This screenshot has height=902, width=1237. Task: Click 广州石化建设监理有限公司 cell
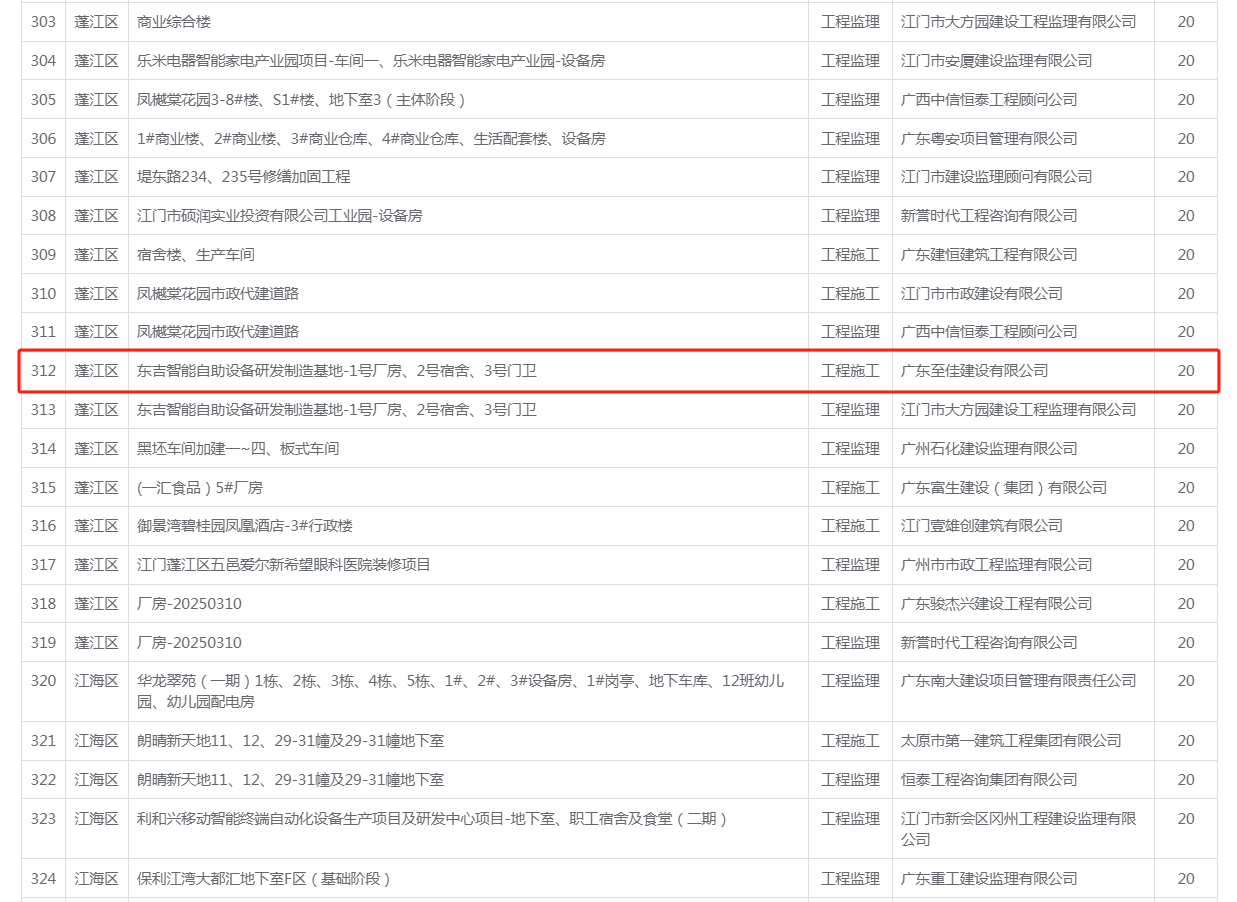pos(989,449)
